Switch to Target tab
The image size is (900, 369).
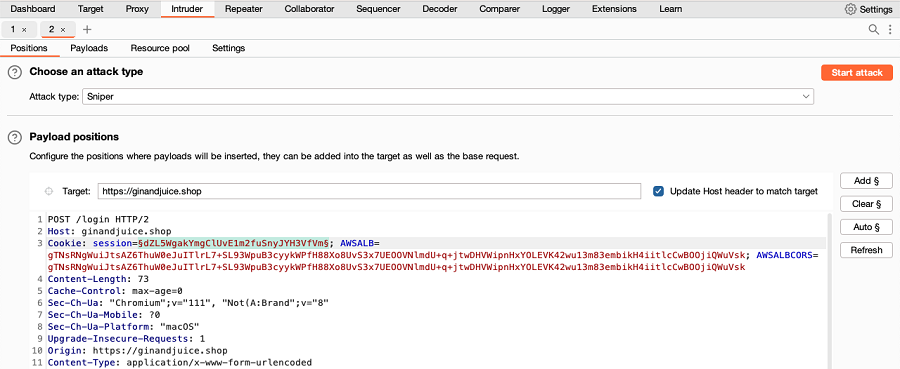coord(91,9)
